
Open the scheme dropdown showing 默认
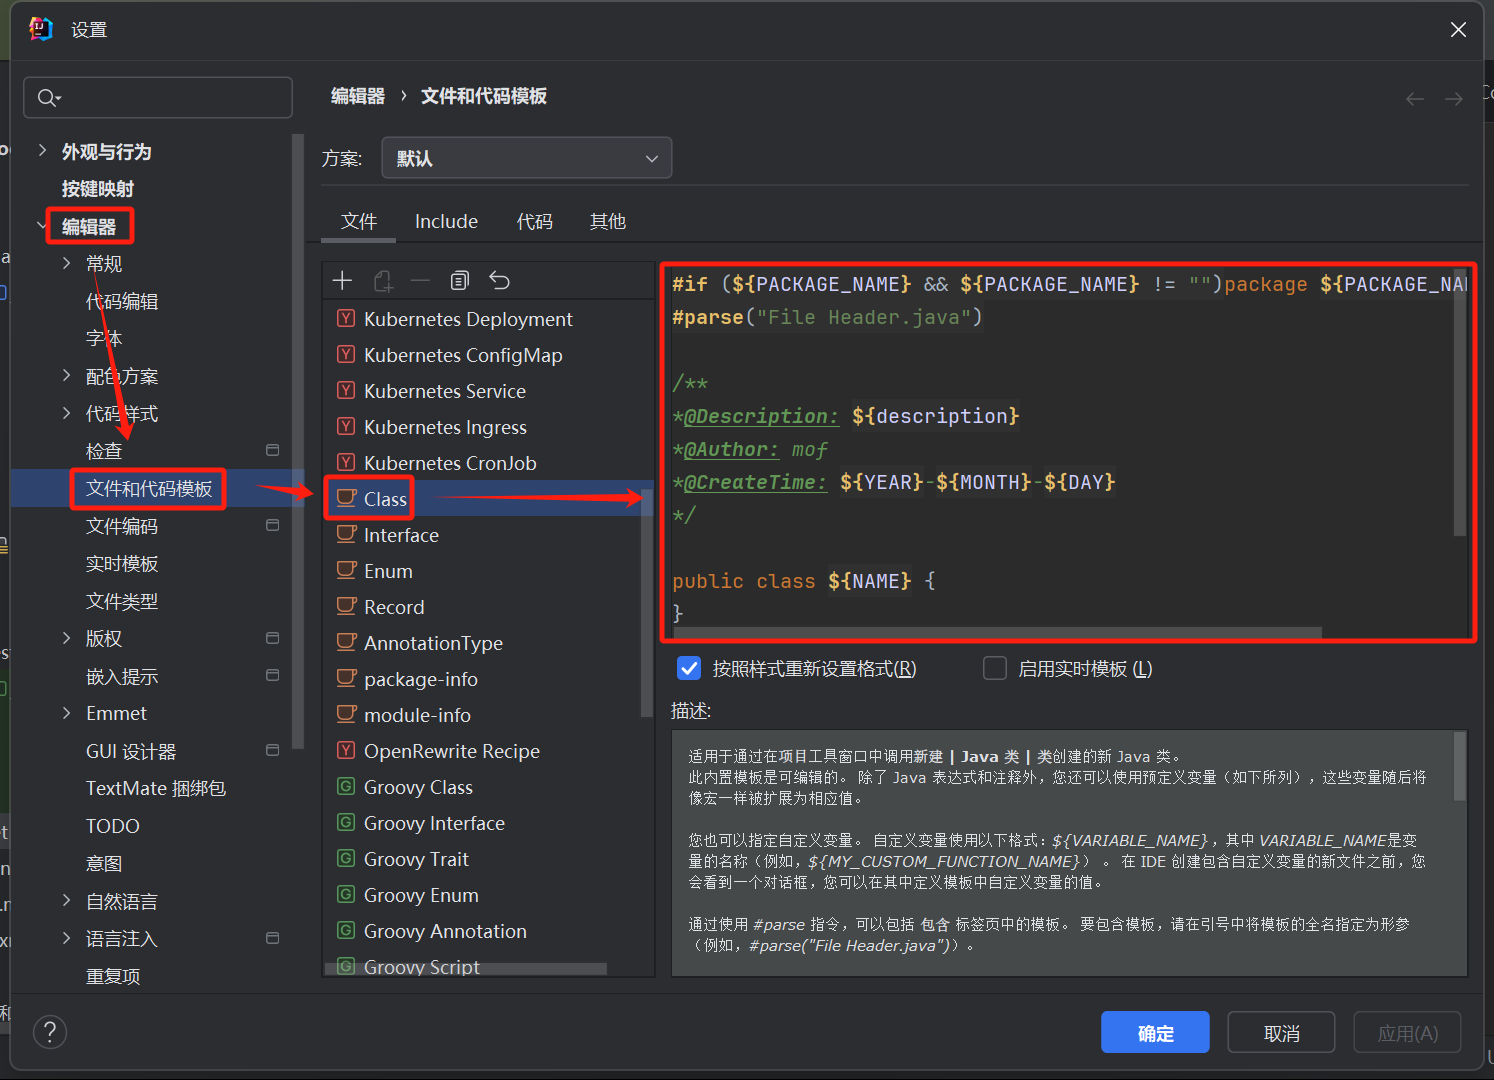coord(526,158)
